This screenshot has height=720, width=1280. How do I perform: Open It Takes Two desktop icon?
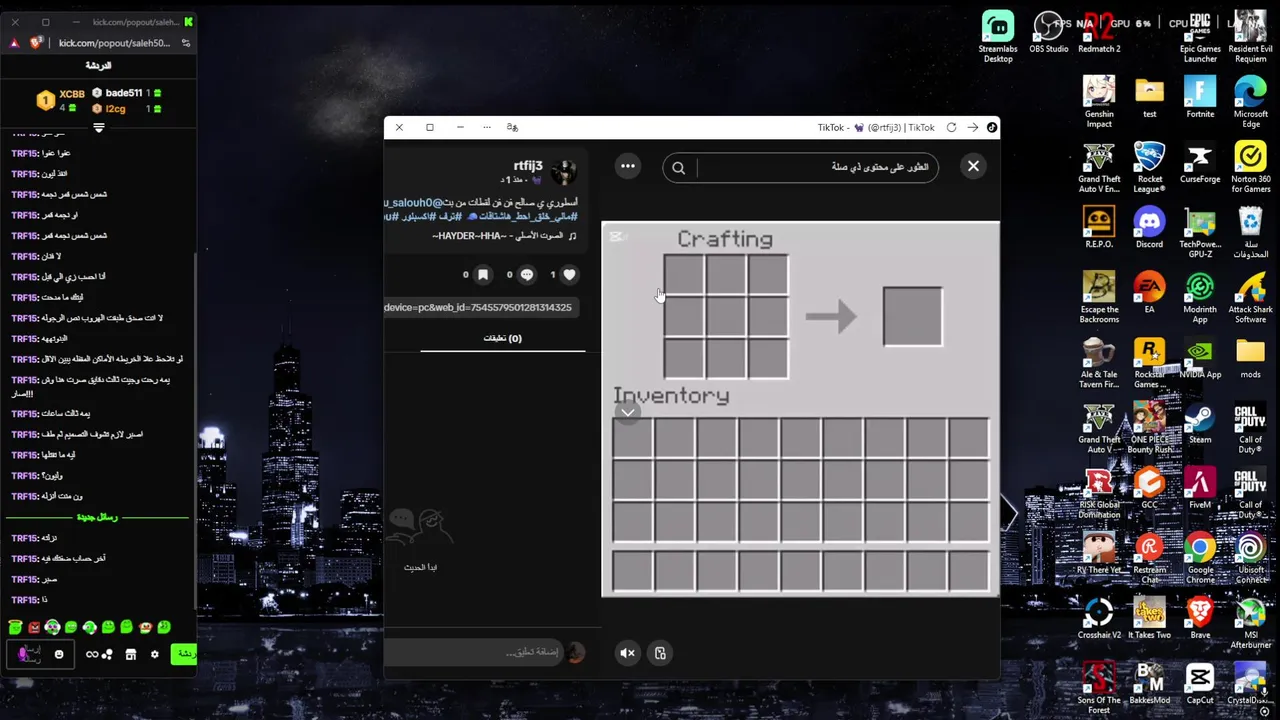(x=1149, y=616)
